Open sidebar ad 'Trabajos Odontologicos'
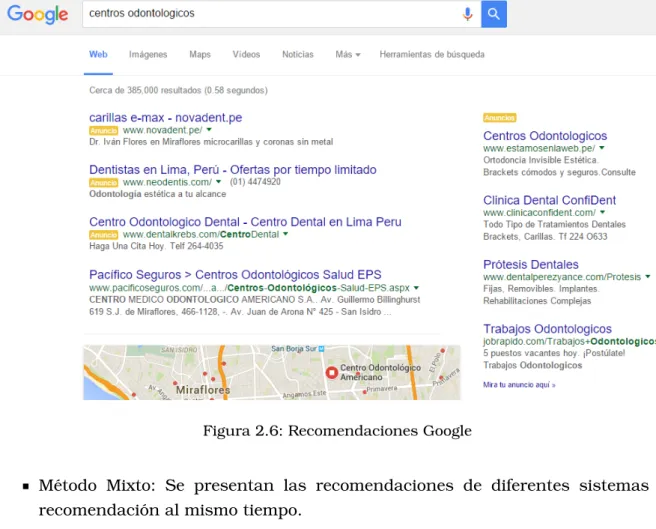This screenshot has width=656, height=529. pyautogui.click(x=547, y=329)
